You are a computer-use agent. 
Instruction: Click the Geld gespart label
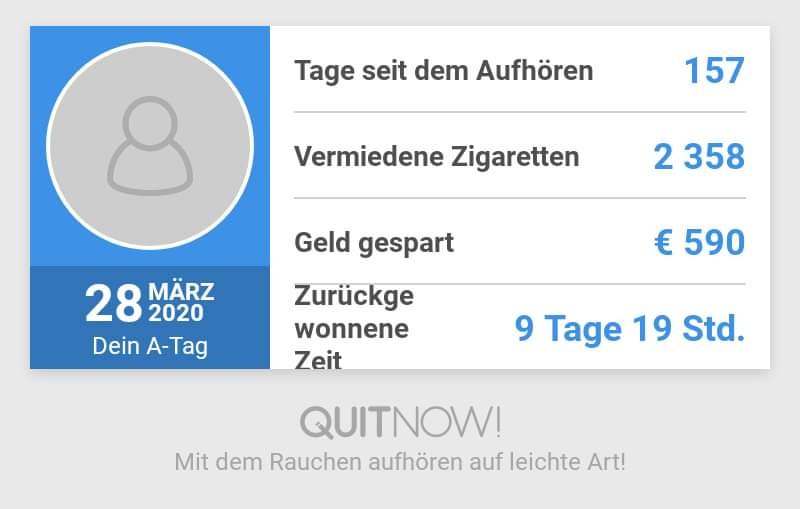click(x=374, y=243)
